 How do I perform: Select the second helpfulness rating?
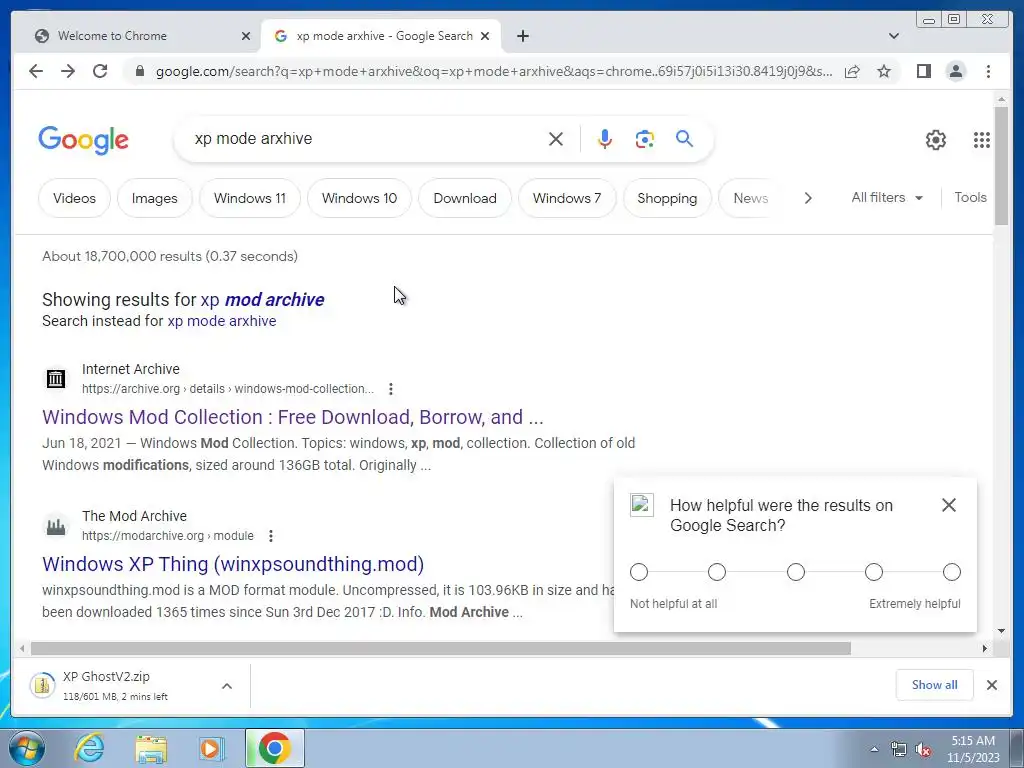coord(716,572)
